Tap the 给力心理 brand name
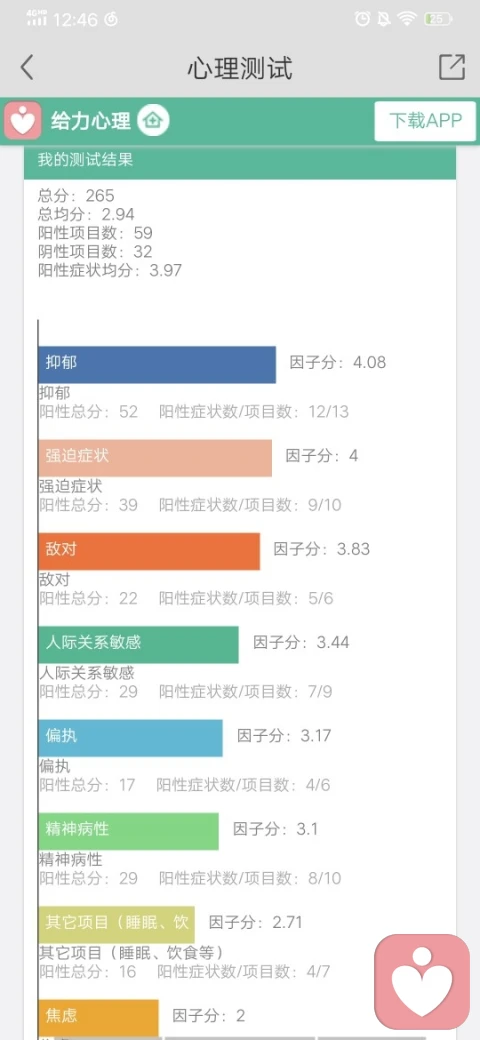The image size is (480, 1040). tap(91, 121)
